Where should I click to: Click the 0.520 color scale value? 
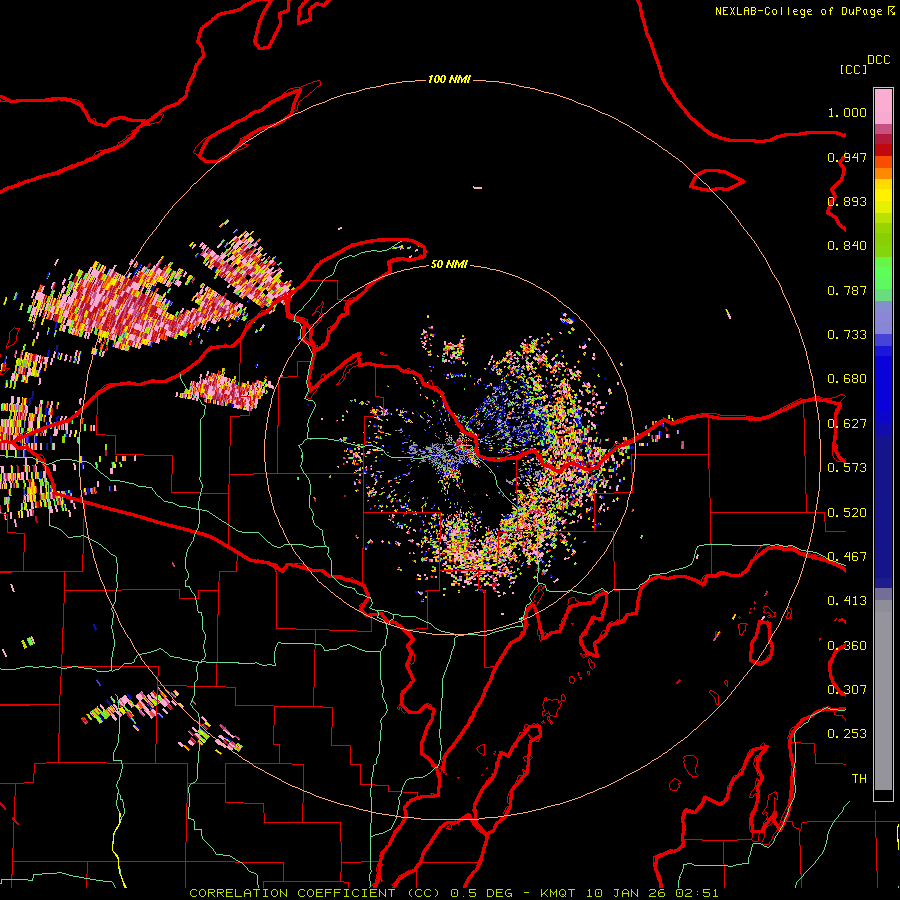(847, 513)
